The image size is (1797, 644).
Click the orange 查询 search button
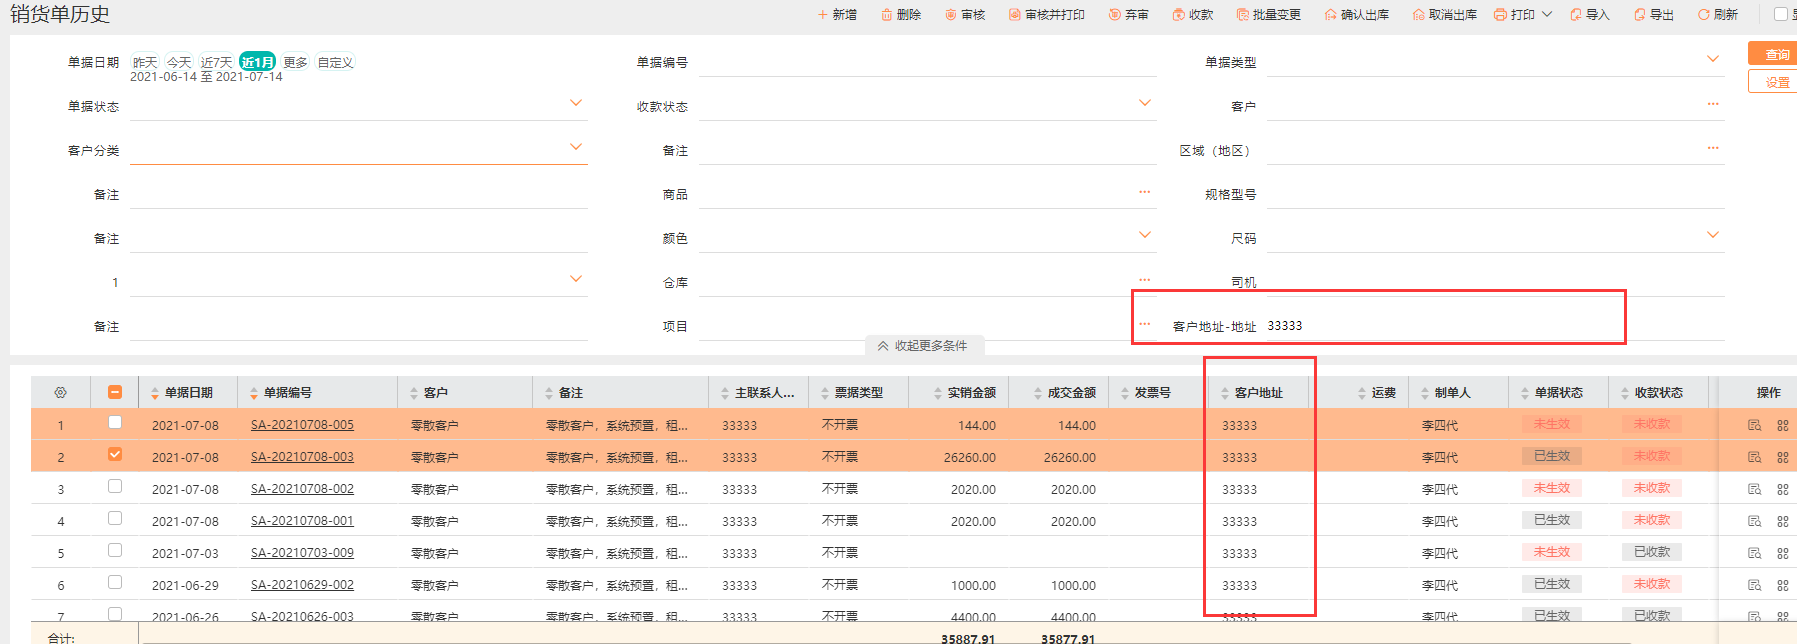1776,54
